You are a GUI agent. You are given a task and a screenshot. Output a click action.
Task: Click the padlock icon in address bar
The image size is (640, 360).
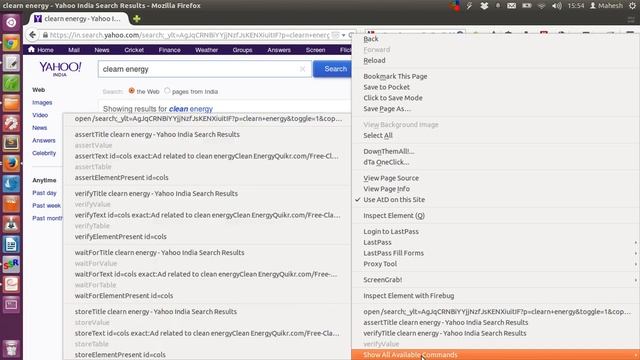point(45,36)
